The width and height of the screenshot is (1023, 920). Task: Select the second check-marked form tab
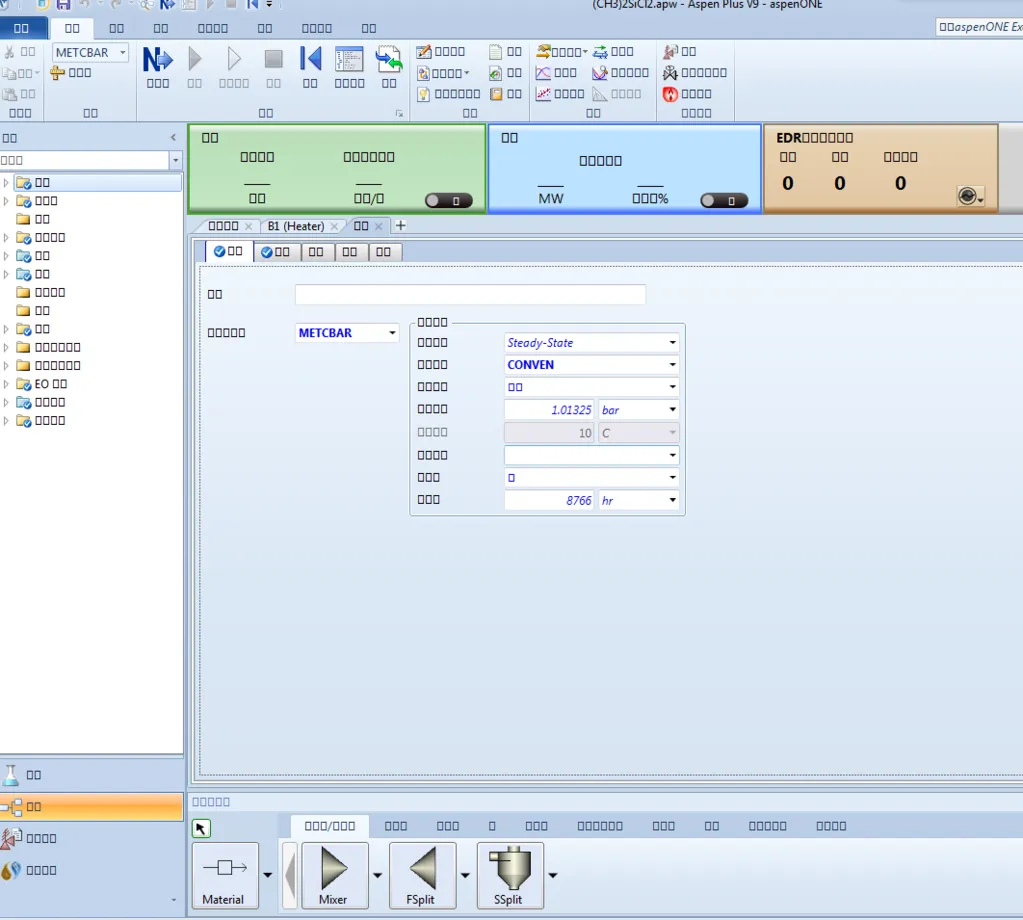[276, 252]
